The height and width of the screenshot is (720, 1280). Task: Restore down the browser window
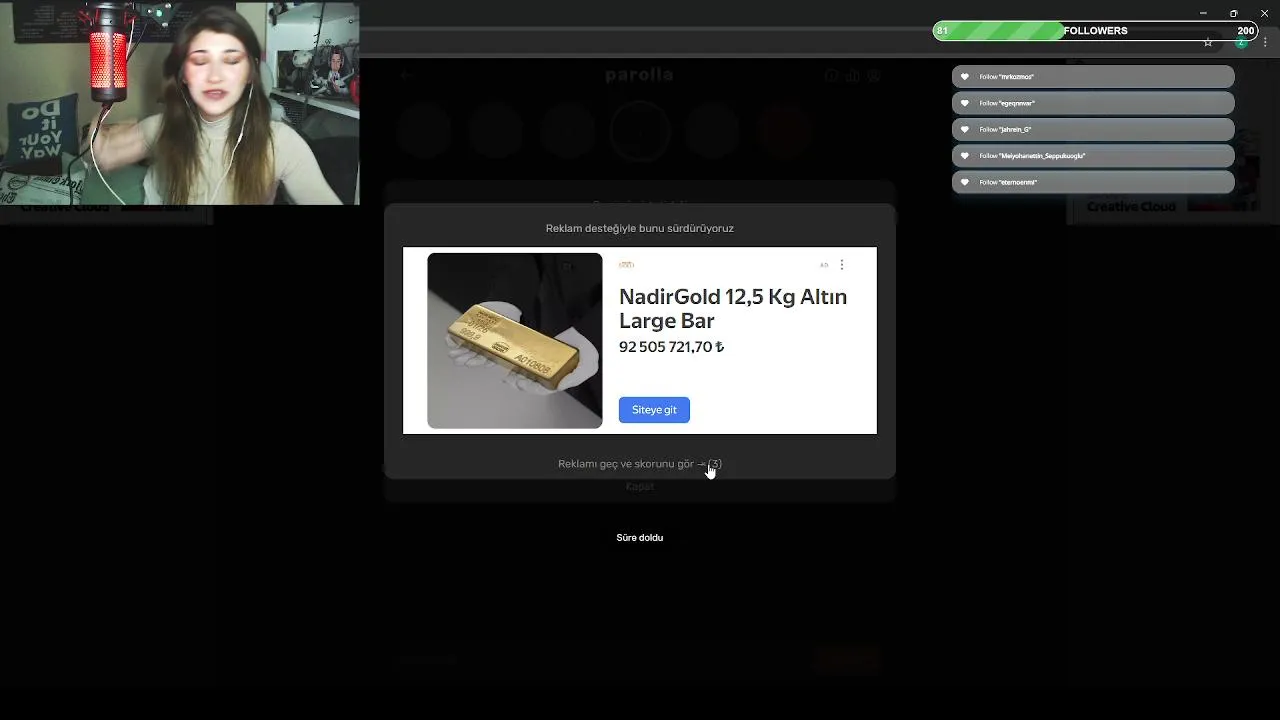click(x=1233, y=13)
